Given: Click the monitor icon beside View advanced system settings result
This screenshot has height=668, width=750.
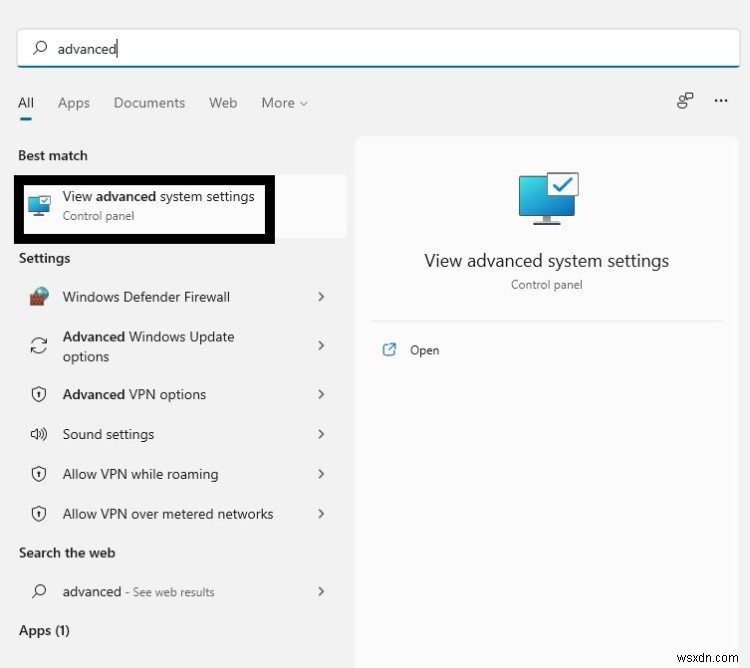Looking at the screenshot, I should click(x=39, y=206).
